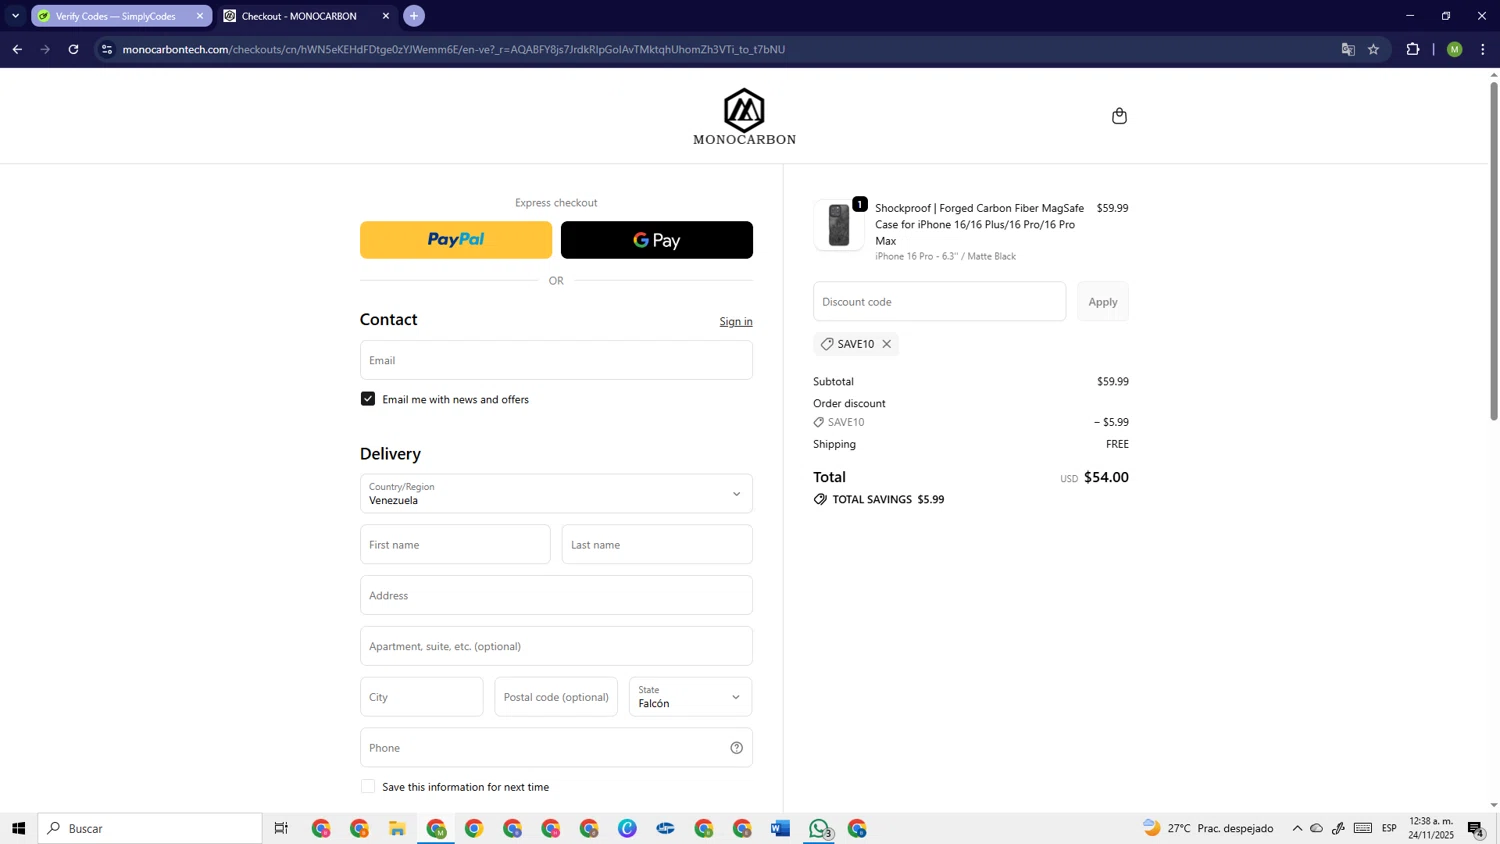Open the browser extensions puzzle icon
The width and height of the screenshot is (1500, 844).
(1413, 49)
